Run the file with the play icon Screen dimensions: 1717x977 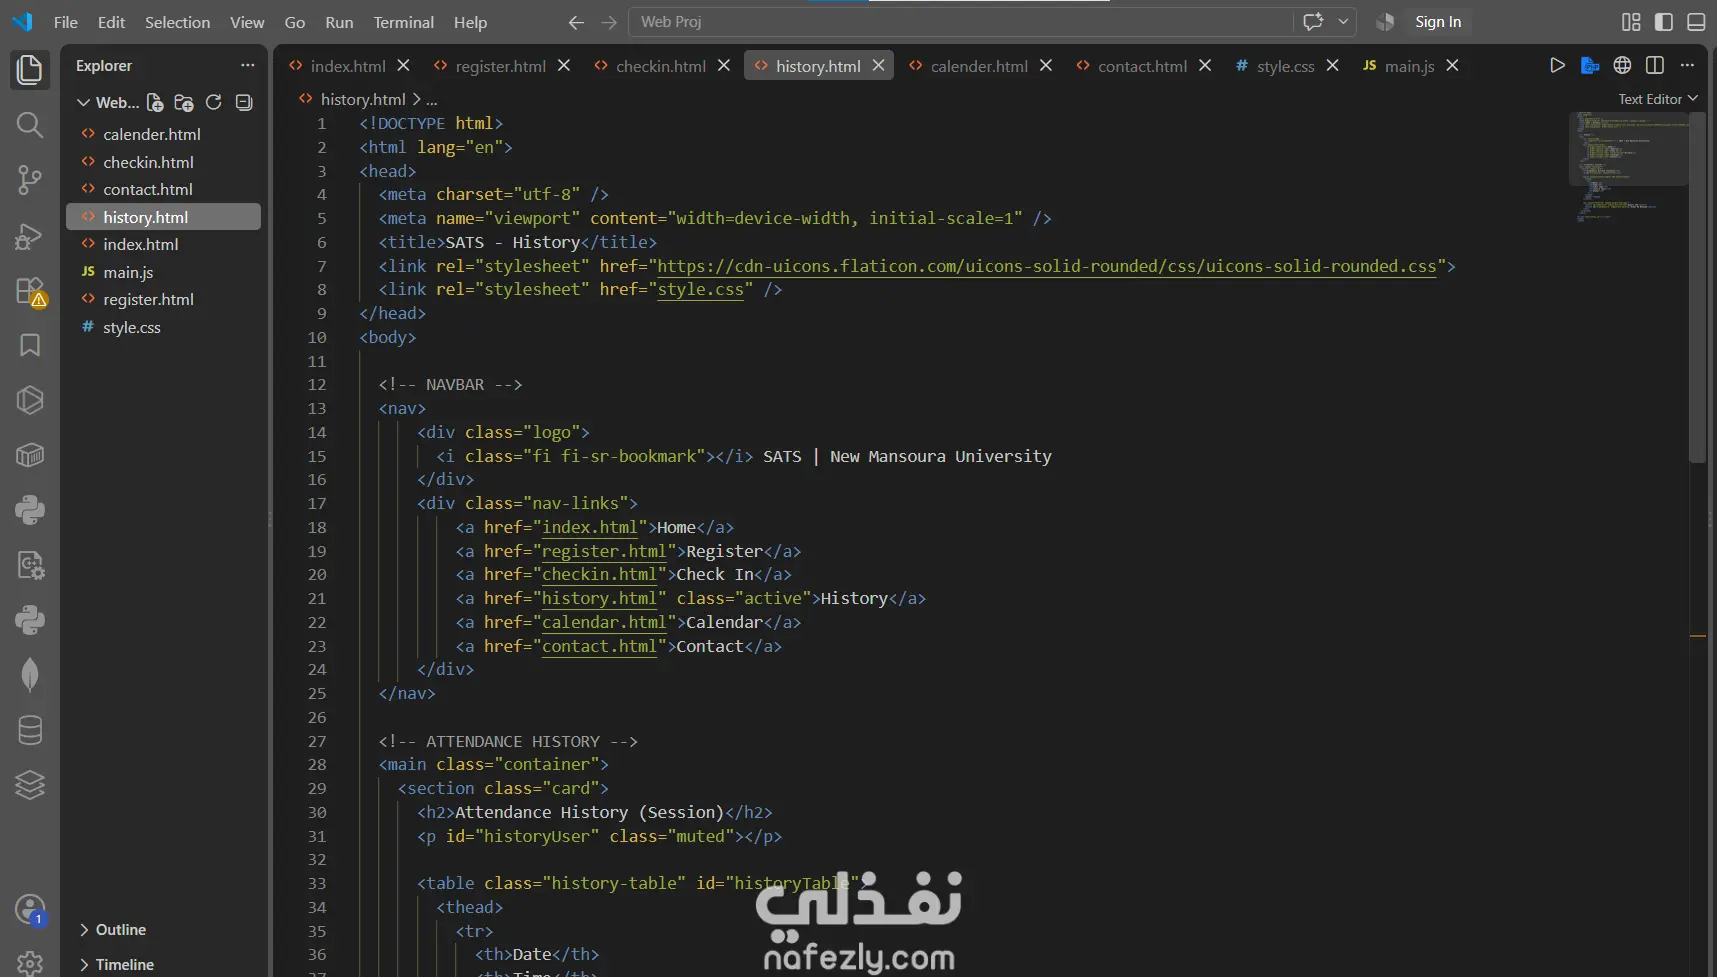point(1557,65)
